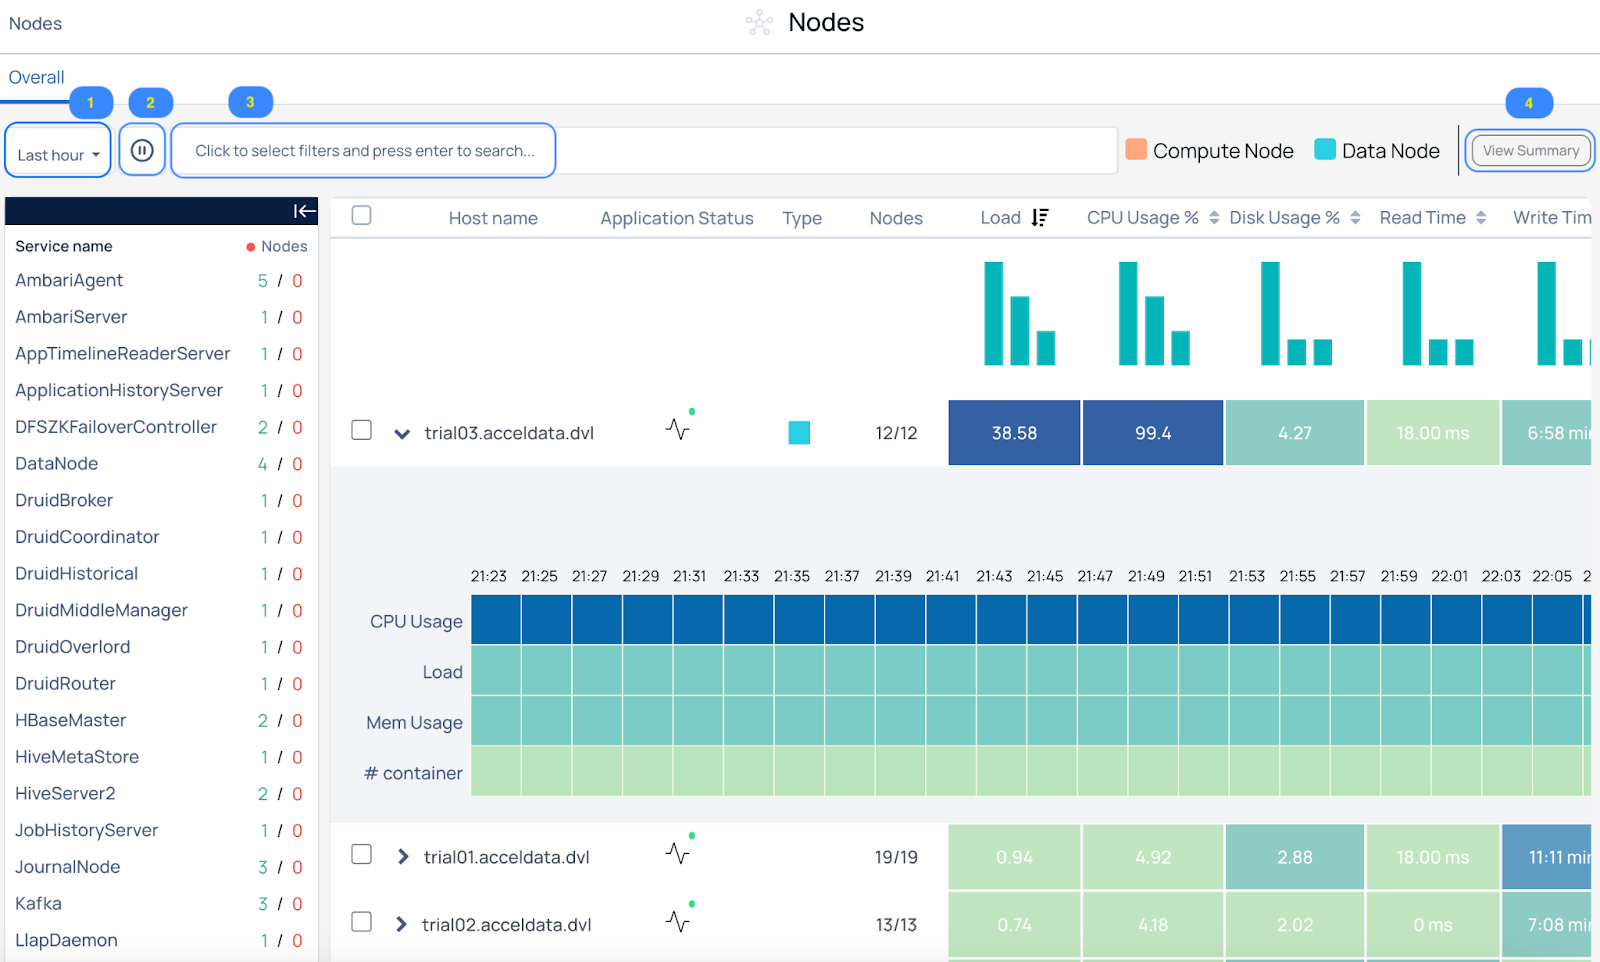Collapse the trial03.acceldata.dvl row

click(x=402, y=434)
